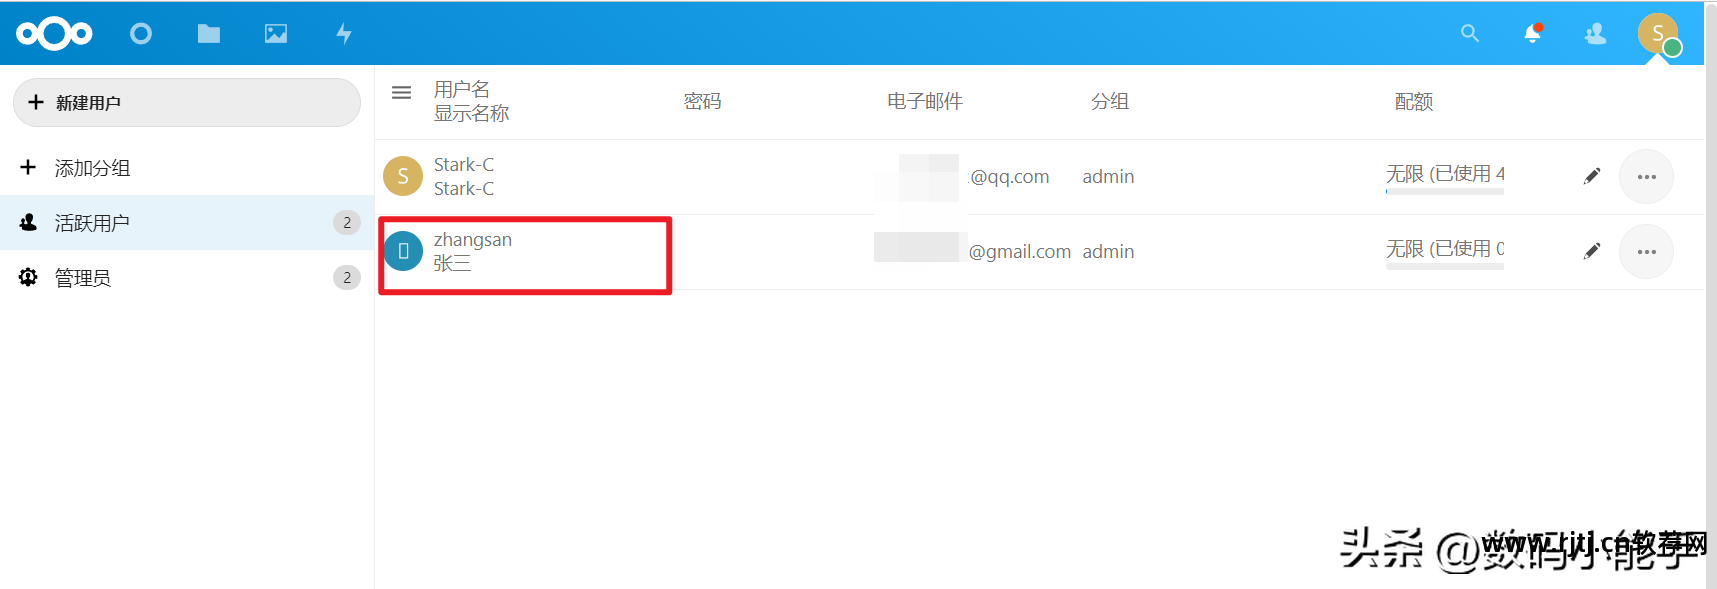
Task: Select 活跃用户 in the sidebar
Action: point(187,223)
